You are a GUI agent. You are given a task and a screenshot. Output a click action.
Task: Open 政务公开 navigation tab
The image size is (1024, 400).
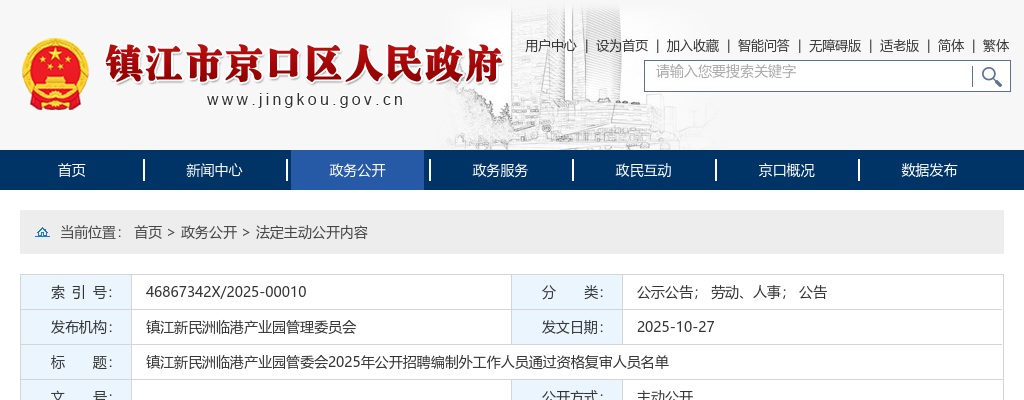pos(357,171)
